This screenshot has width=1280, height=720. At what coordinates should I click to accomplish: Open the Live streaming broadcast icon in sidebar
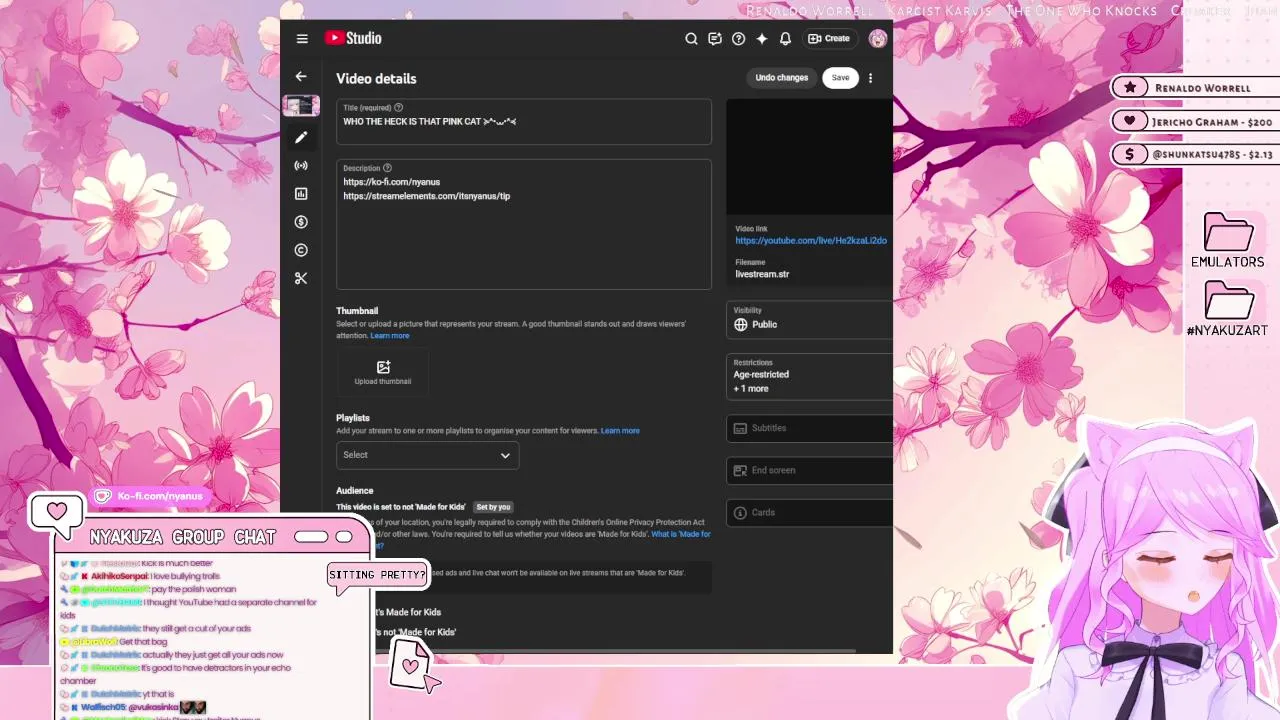(x=301, y=165)
